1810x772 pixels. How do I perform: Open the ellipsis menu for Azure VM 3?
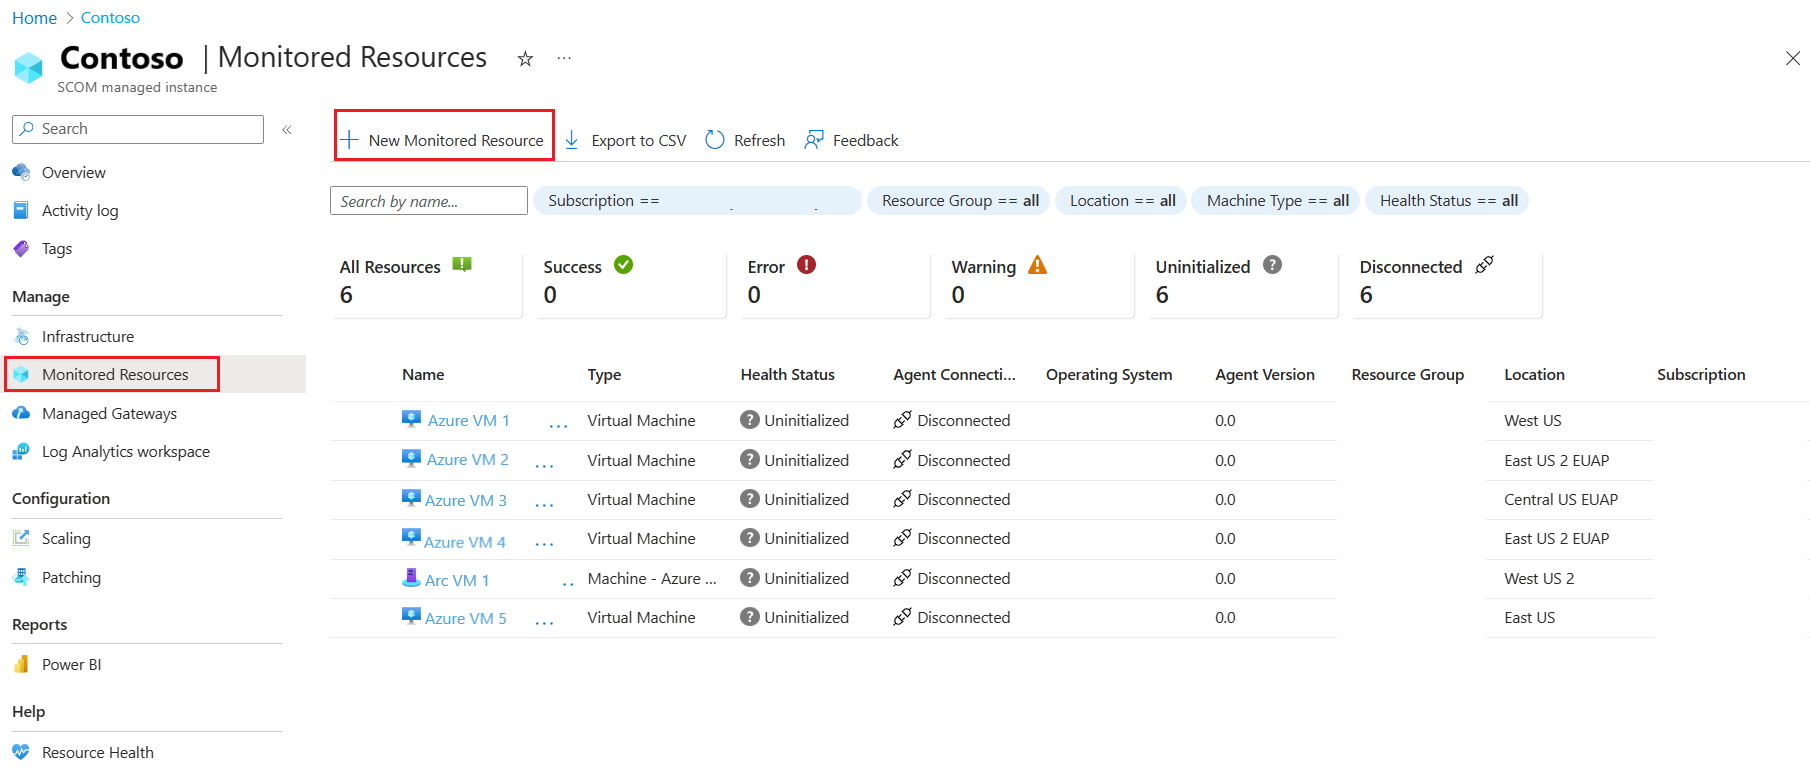544,505
